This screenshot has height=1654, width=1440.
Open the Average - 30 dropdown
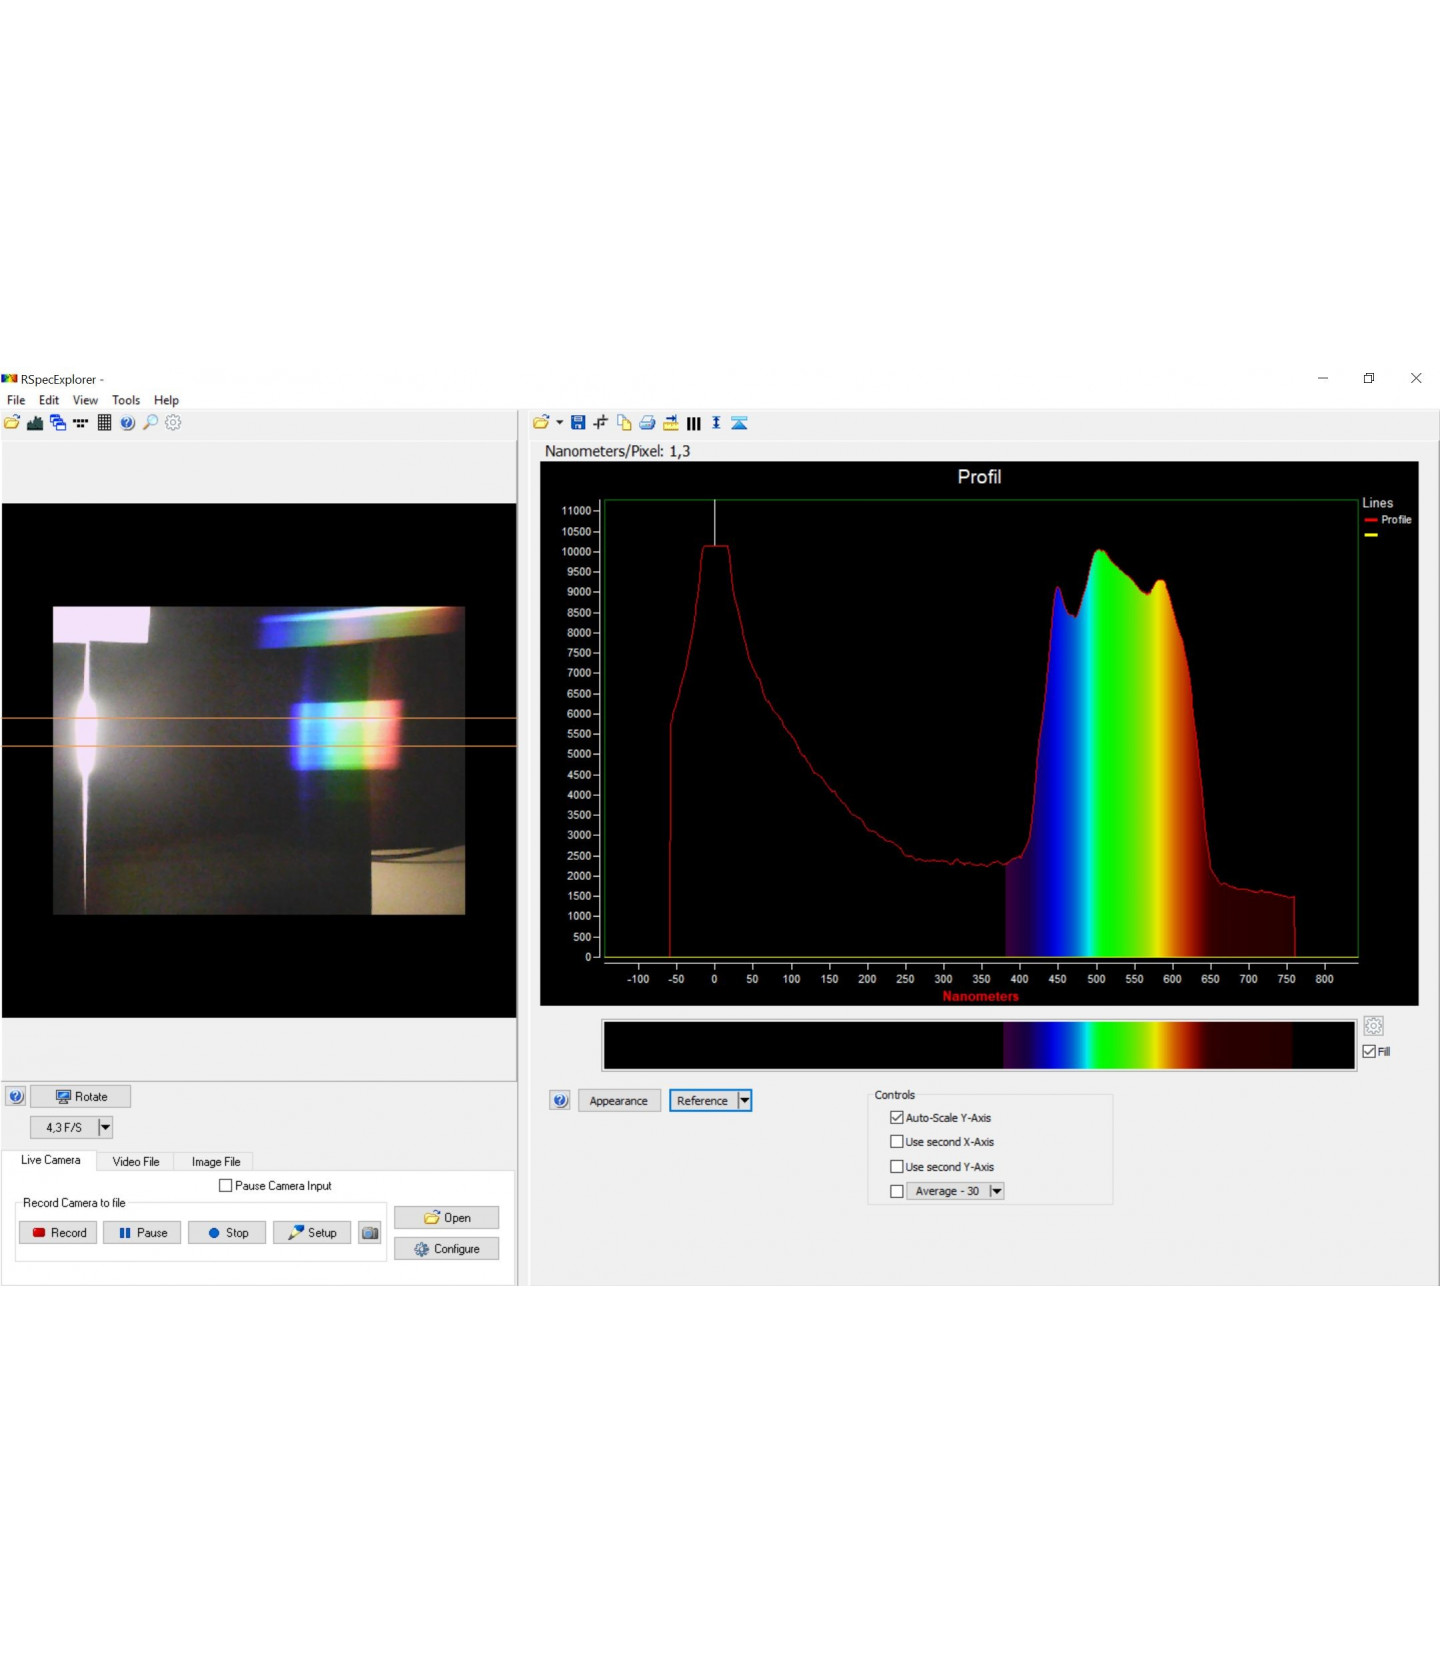996,1191
